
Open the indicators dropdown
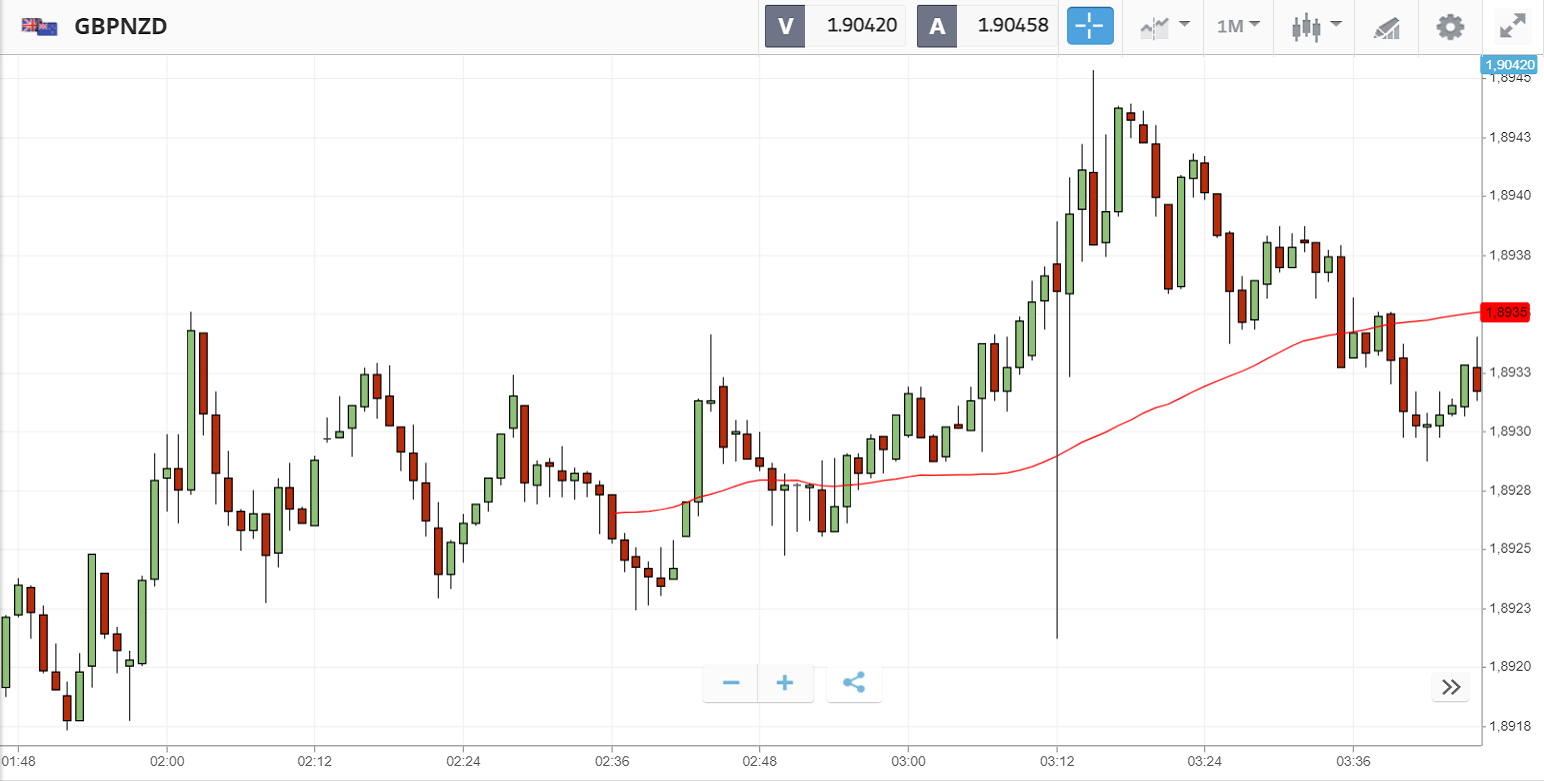1164,26
